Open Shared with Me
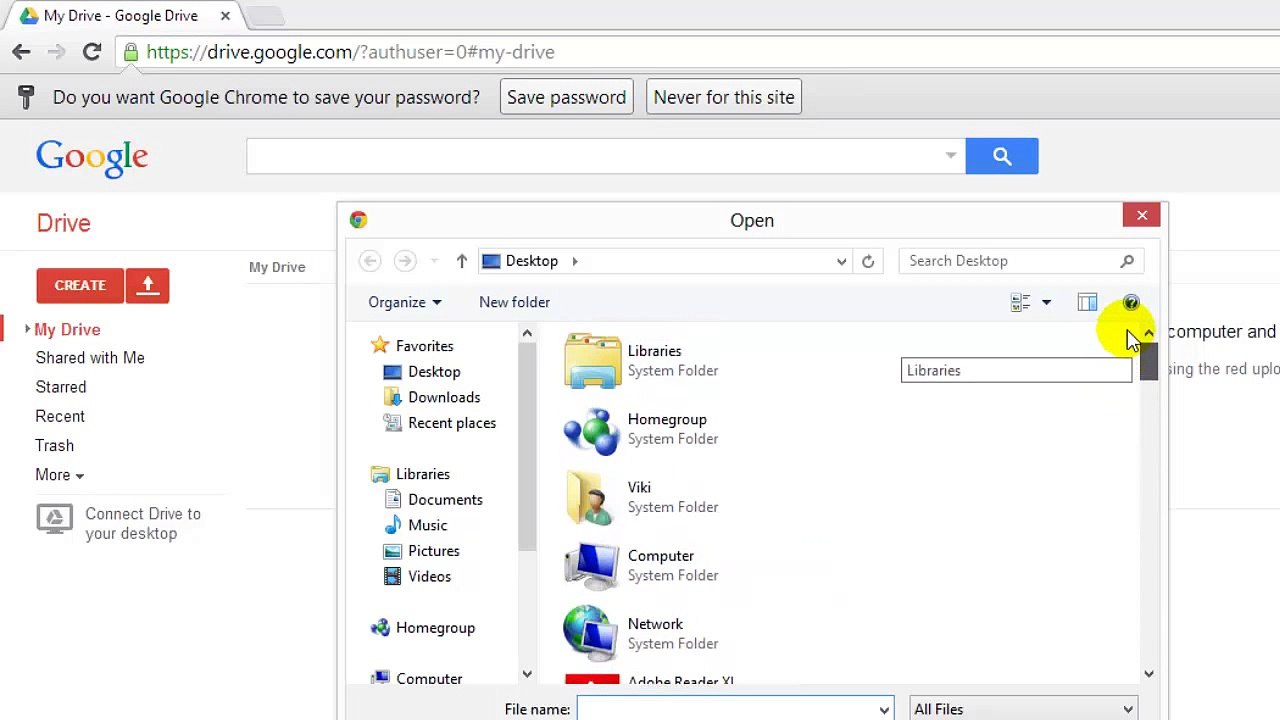The width and height of the screenshot is (1280, 720). pos(90,358)
